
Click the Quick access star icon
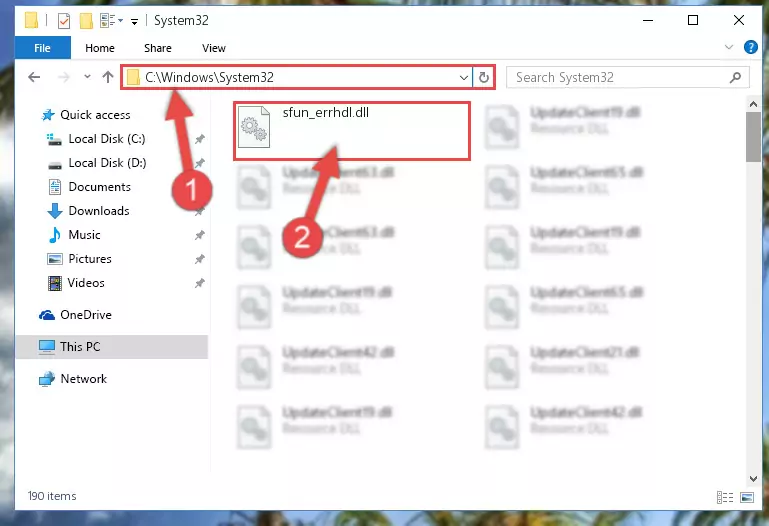pos(48,115)
